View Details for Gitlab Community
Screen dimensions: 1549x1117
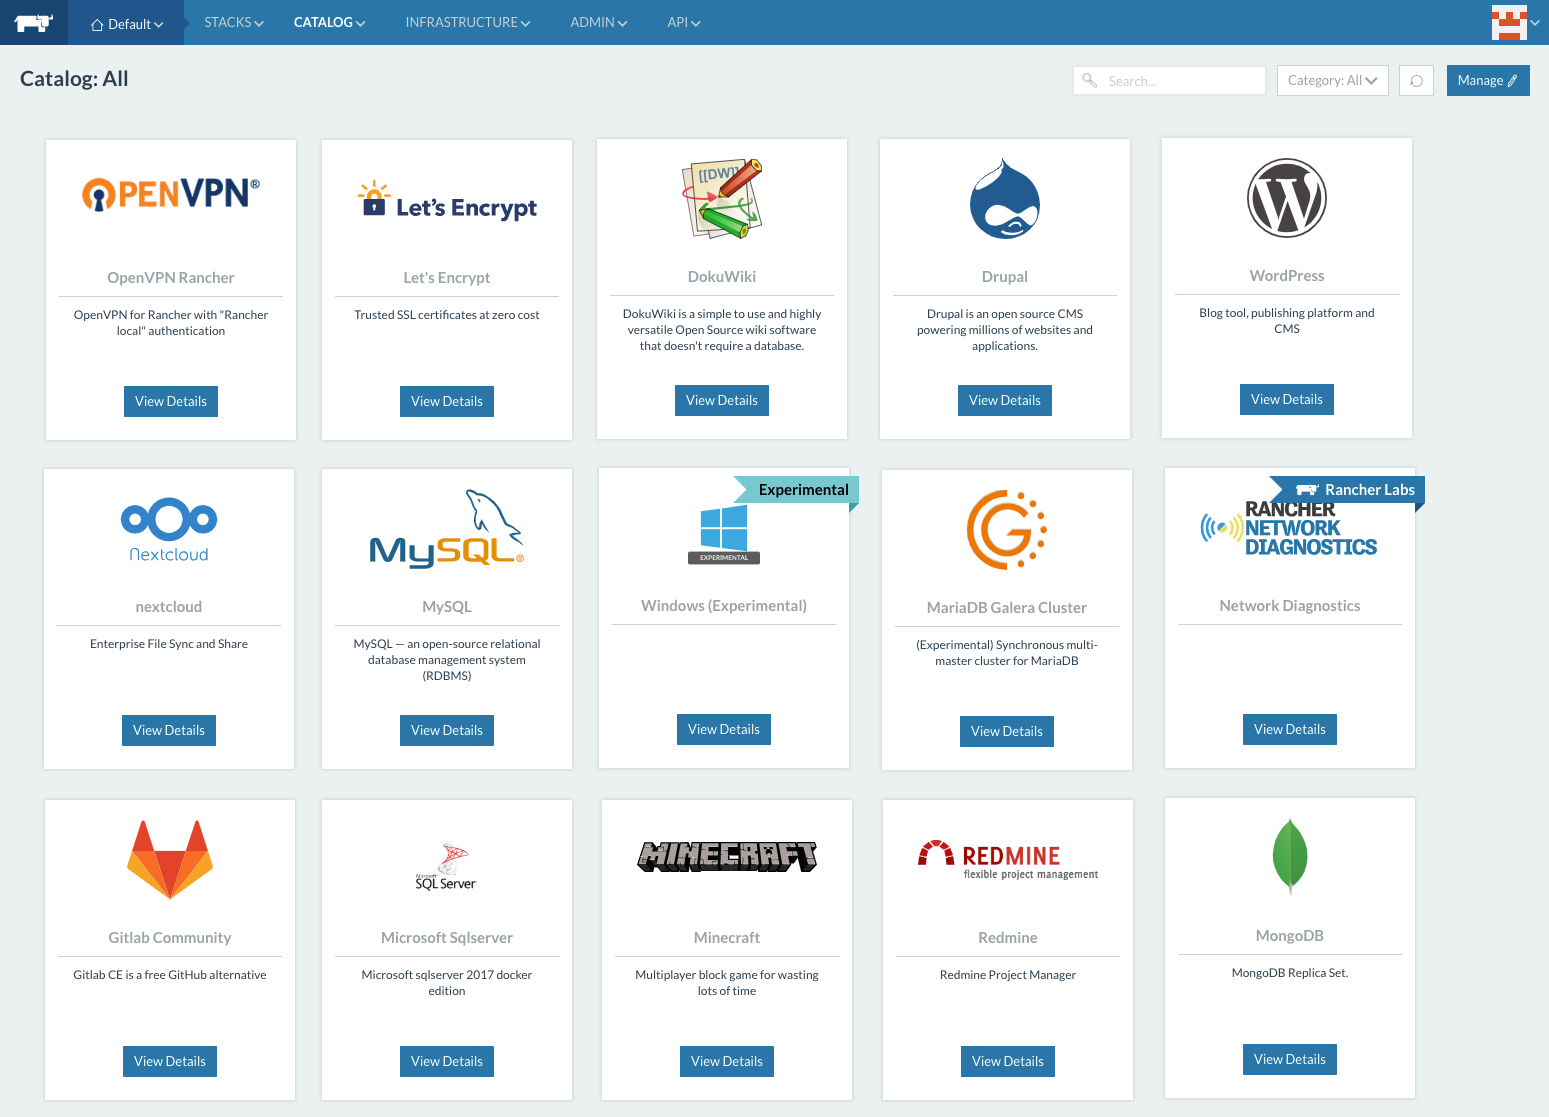170,1061
